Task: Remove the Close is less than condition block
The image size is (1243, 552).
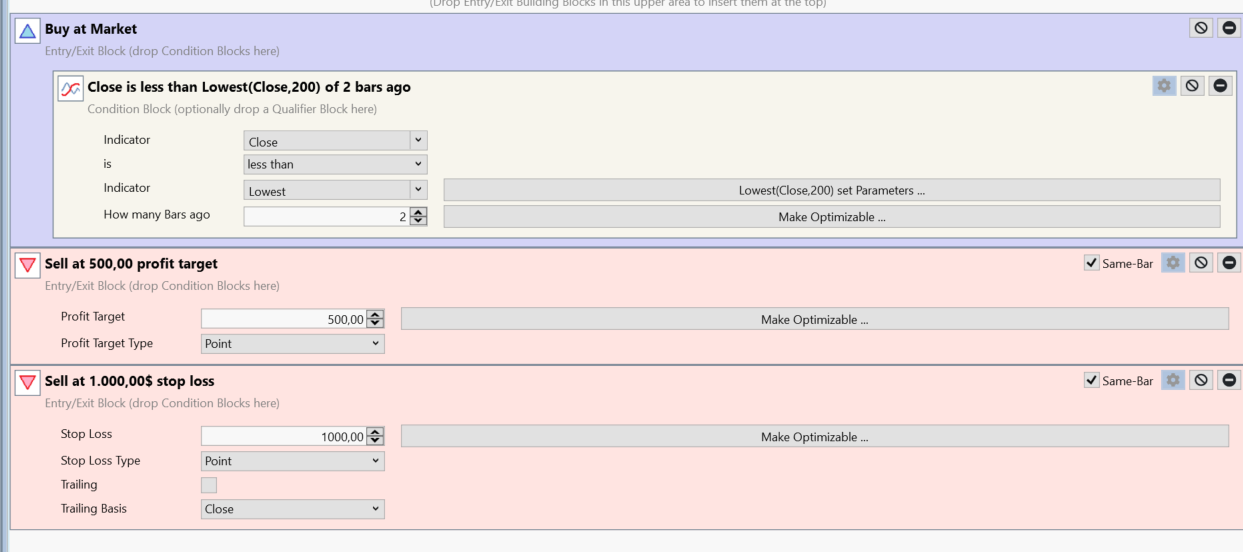Action: click(1222, 86)
